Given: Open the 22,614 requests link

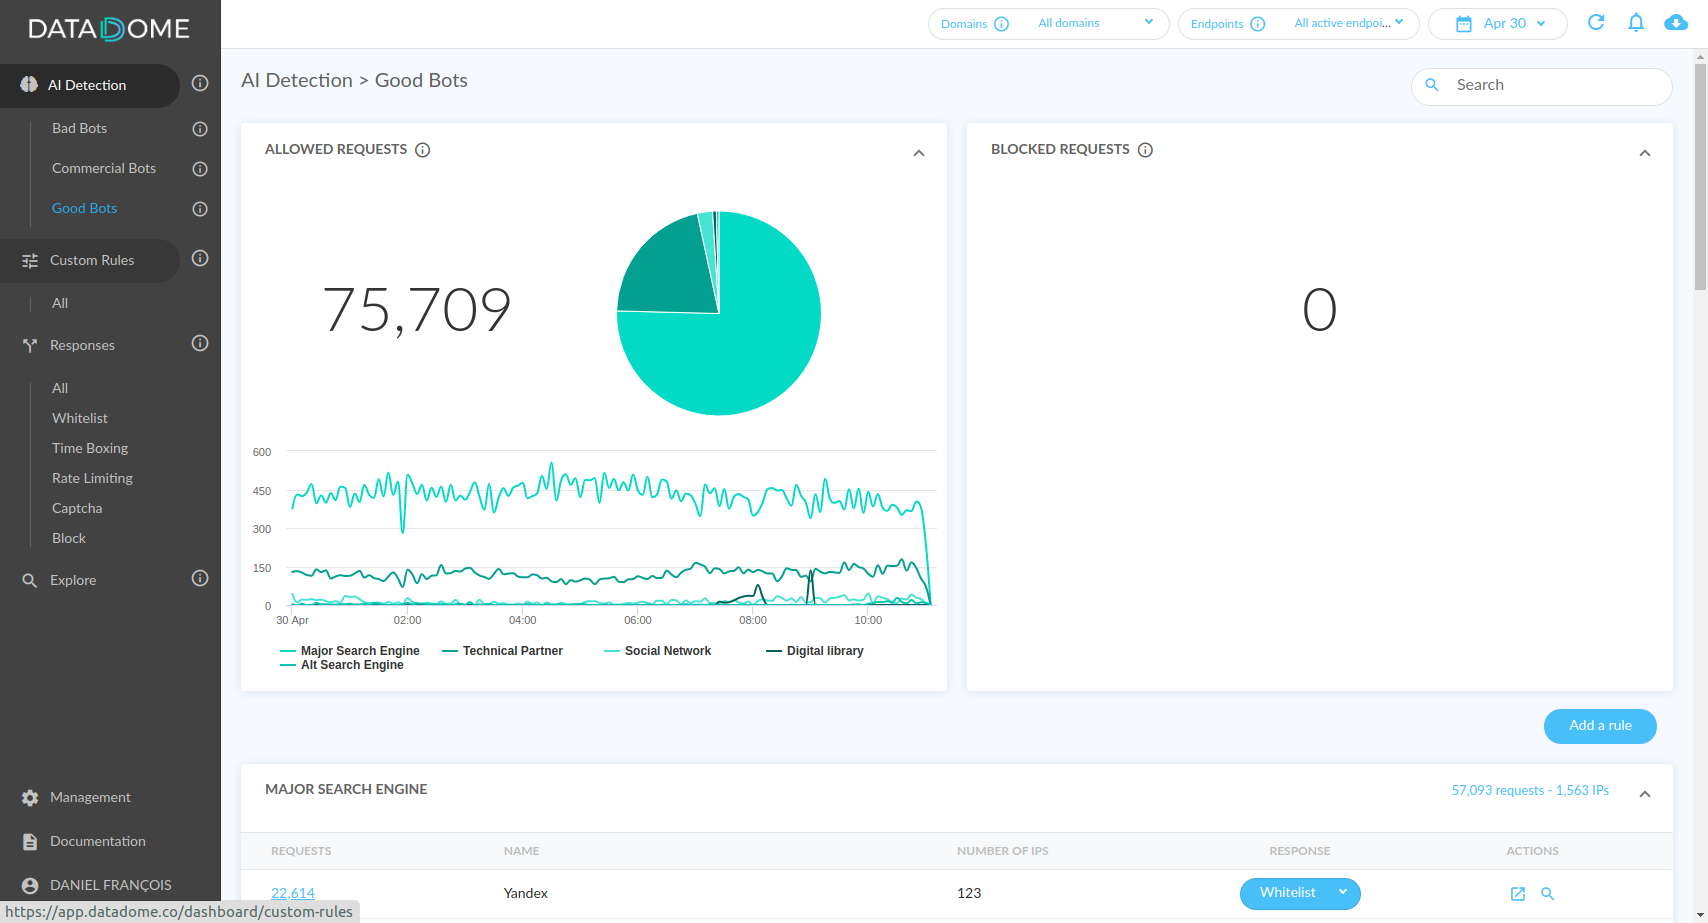Looking at the screenshot, I should (x=293, y=893).
